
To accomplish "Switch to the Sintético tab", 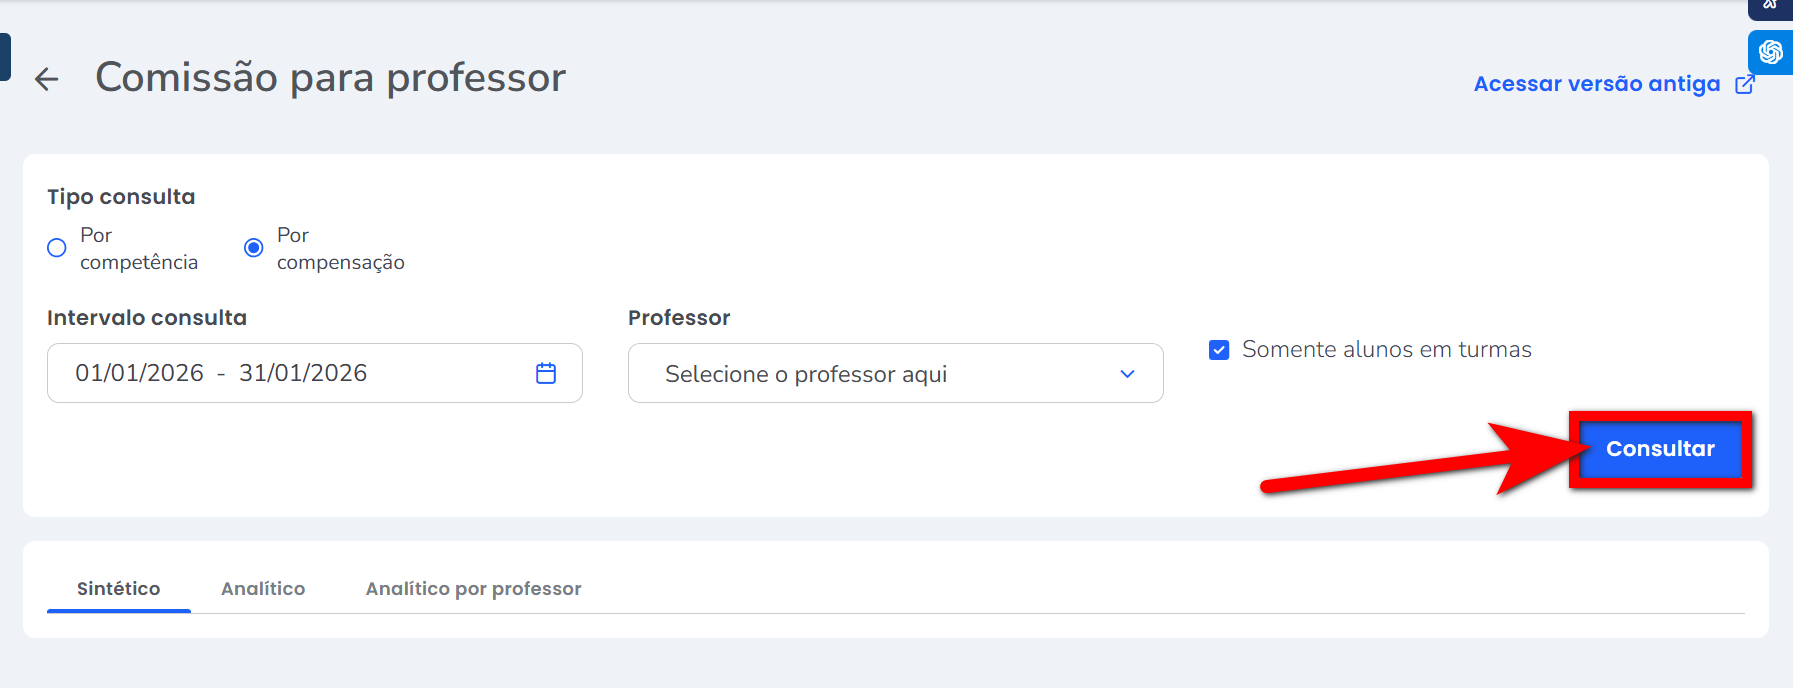I will [118, 589].
